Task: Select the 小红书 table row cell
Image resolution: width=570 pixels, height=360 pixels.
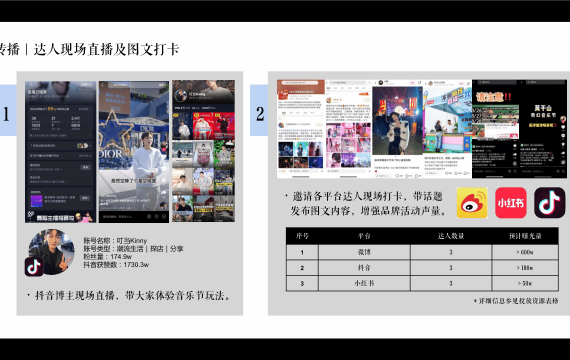Action: point(364,283)
